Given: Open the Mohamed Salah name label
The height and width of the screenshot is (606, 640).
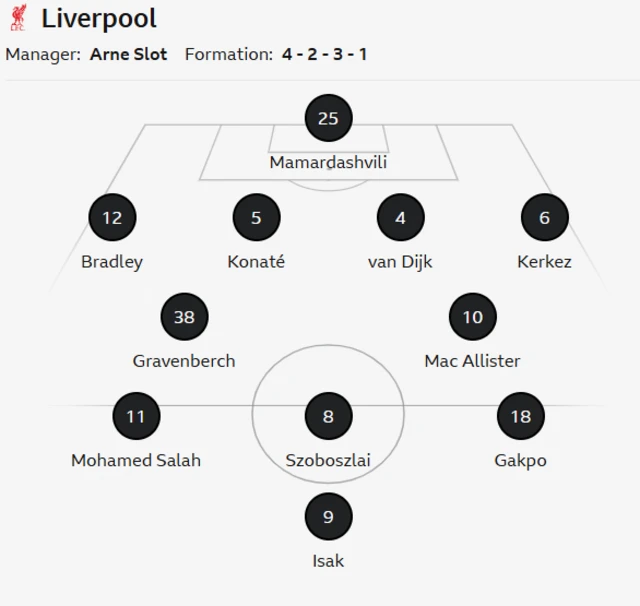Looking at the screenshot, I should pos(136,460).
